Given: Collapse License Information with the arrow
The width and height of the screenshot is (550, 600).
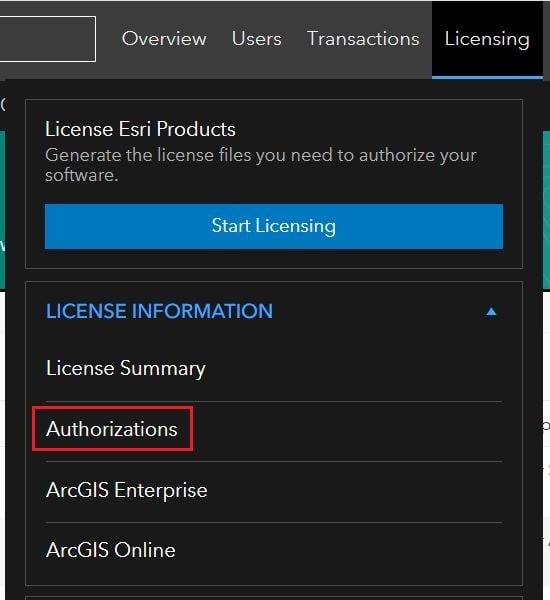Looking at the screenshot, I should point(491,312).
